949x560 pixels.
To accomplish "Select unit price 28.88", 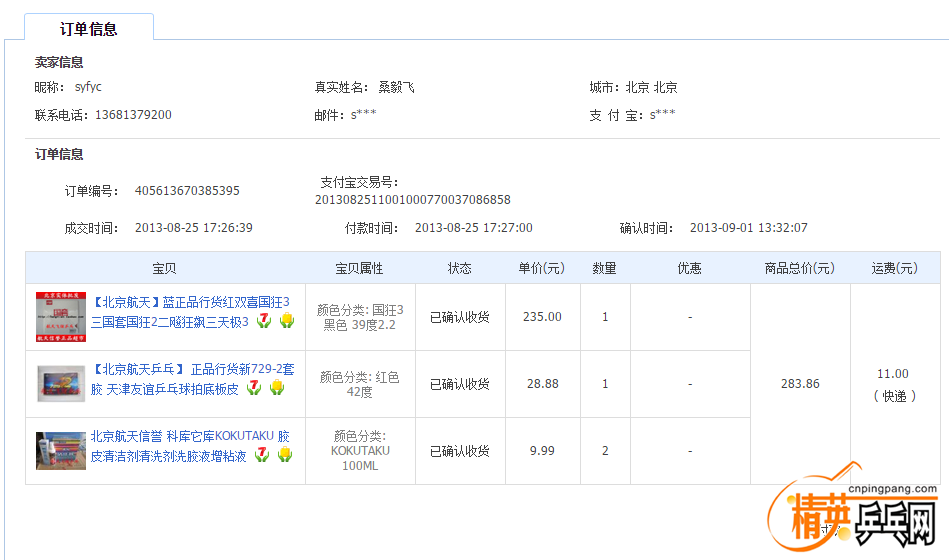I will tap(542, 384).
